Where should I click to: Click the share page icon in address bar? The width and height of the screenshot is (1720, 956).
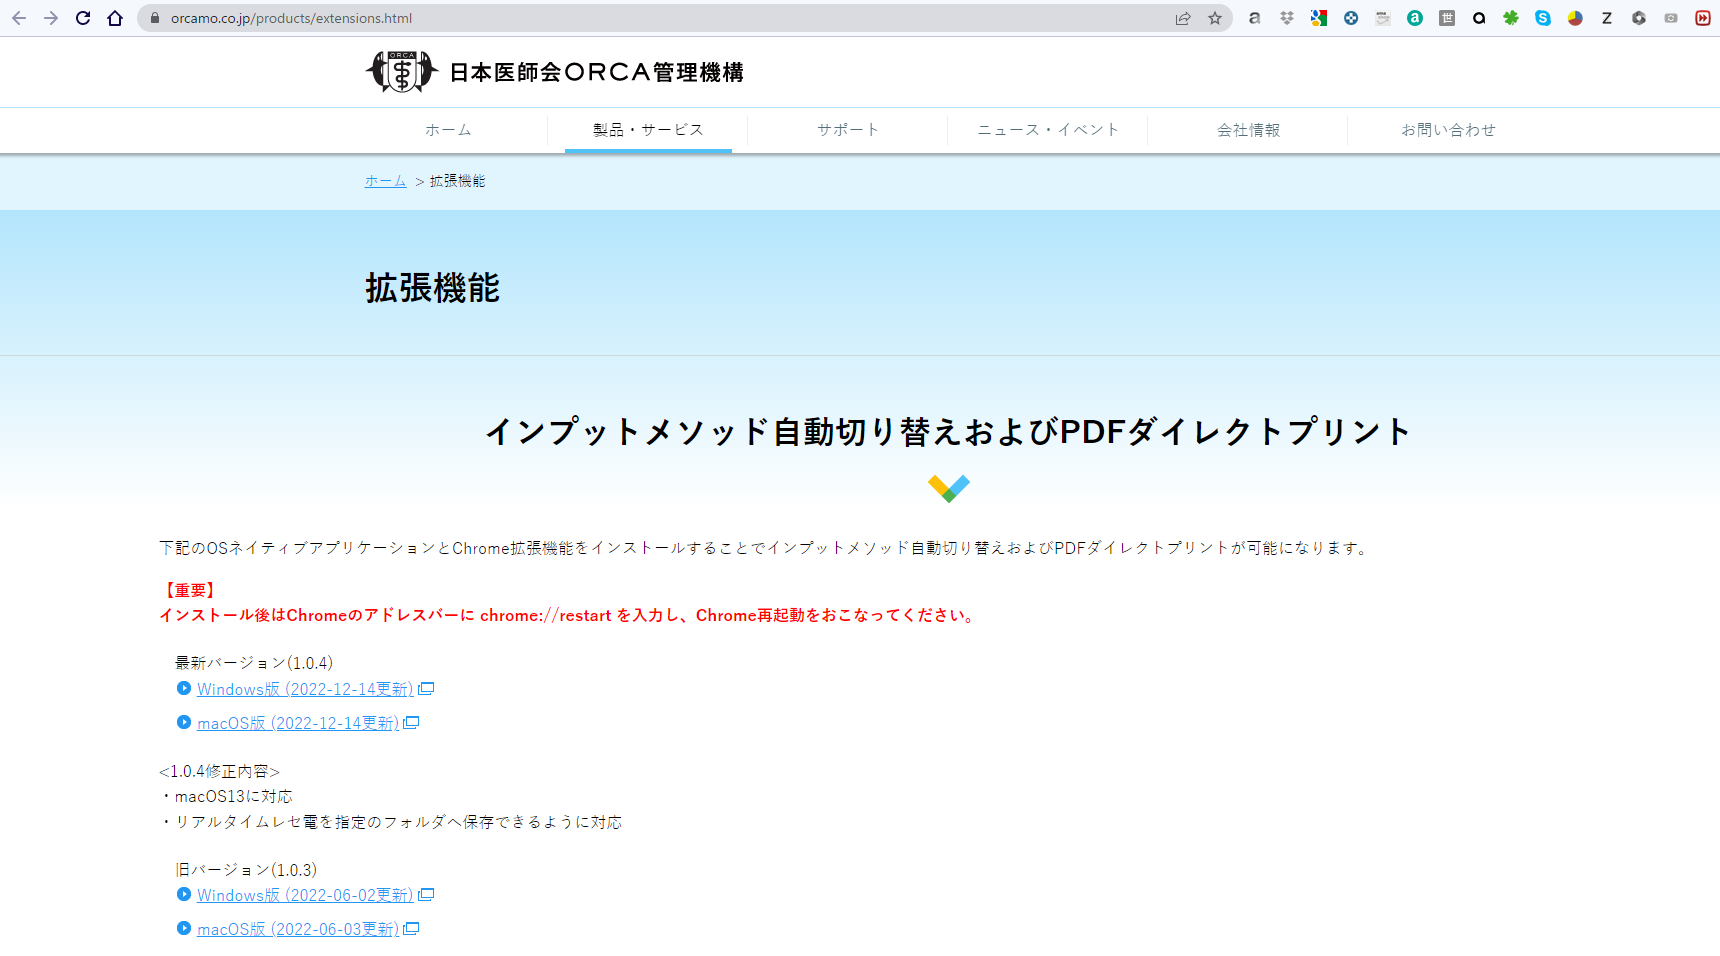tap(1183, 18)
